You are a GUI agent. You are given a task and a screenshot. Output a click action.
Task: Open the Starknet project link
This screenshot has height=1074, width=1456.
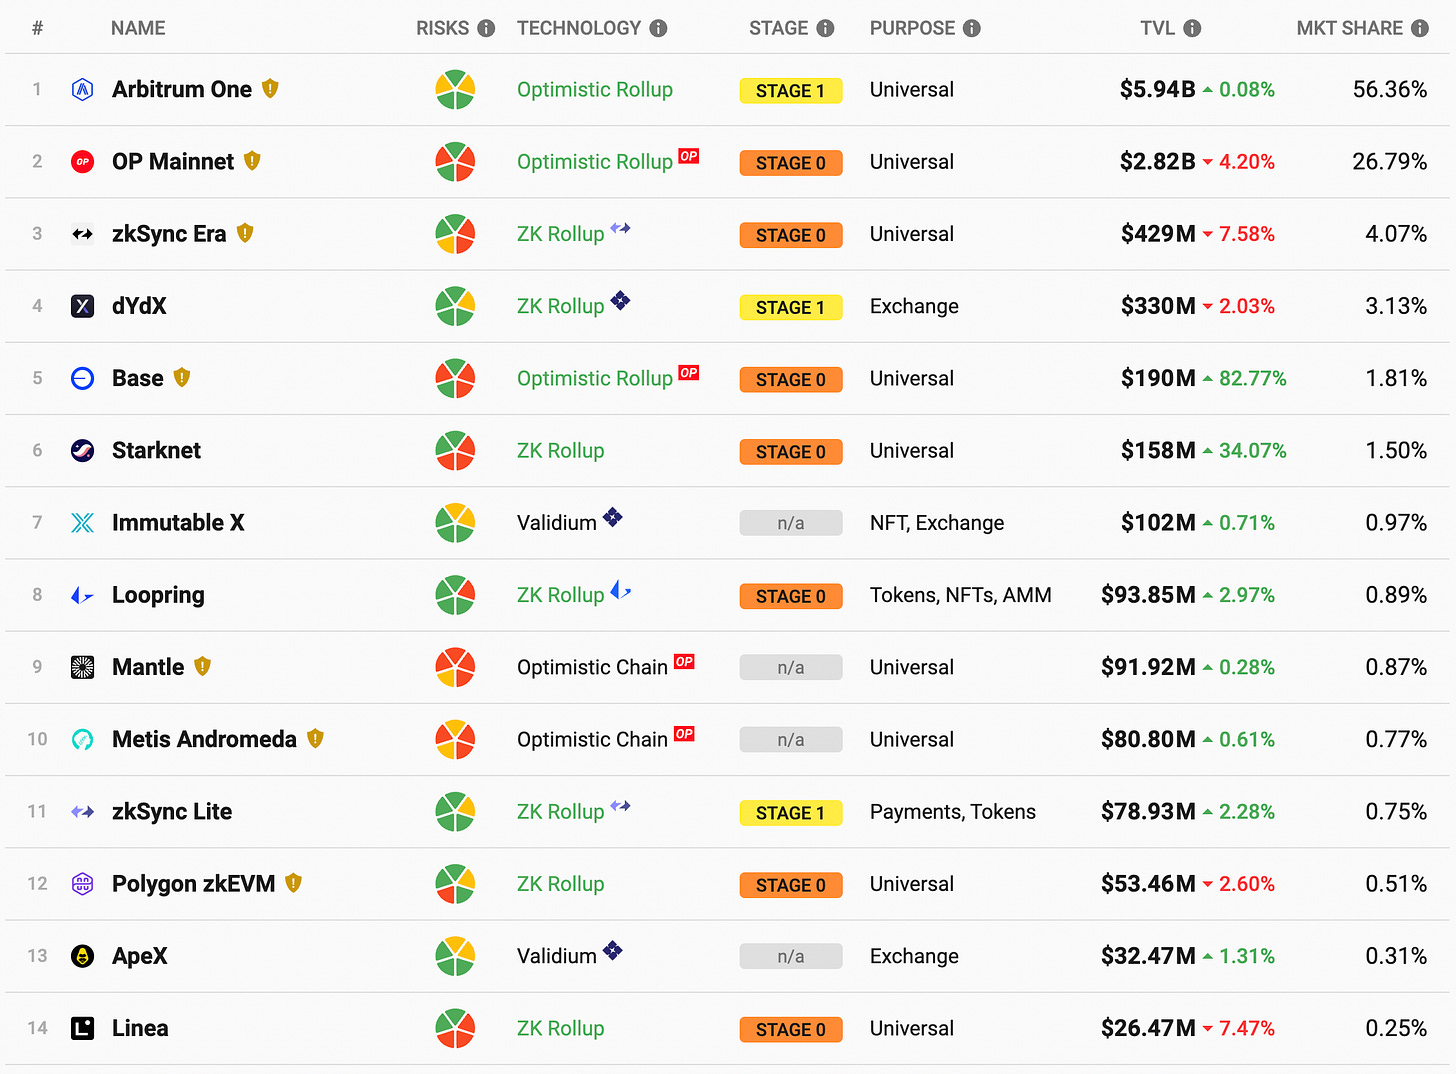[x=156, y=451]
